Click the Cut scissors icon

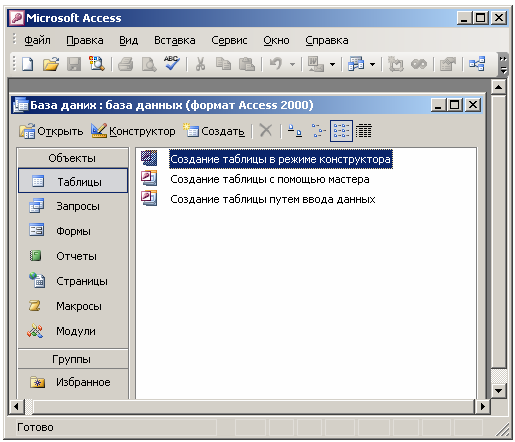point(200,64)
